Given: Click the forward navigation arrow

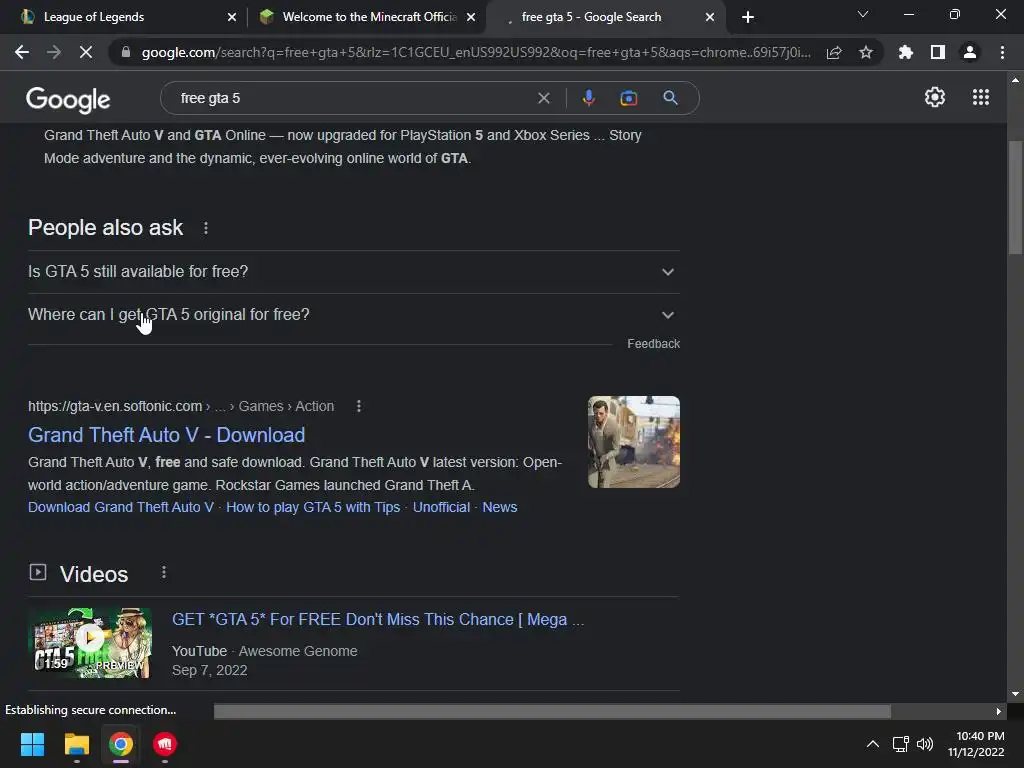Looking at the screenshot, I should pos(54,52).
